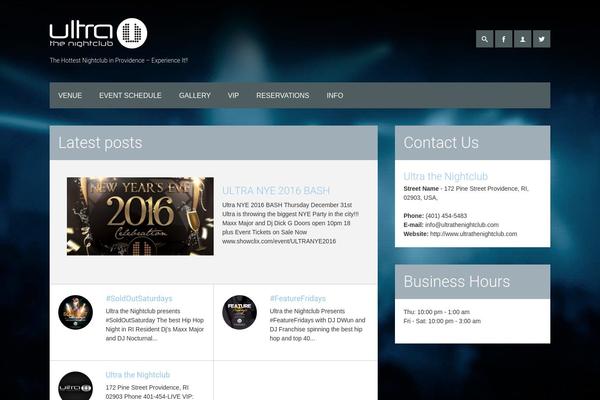Open Ultra the Nightclub link in Contact Us
This screenshot has height=400, width=600.
[x=445, y=176]
